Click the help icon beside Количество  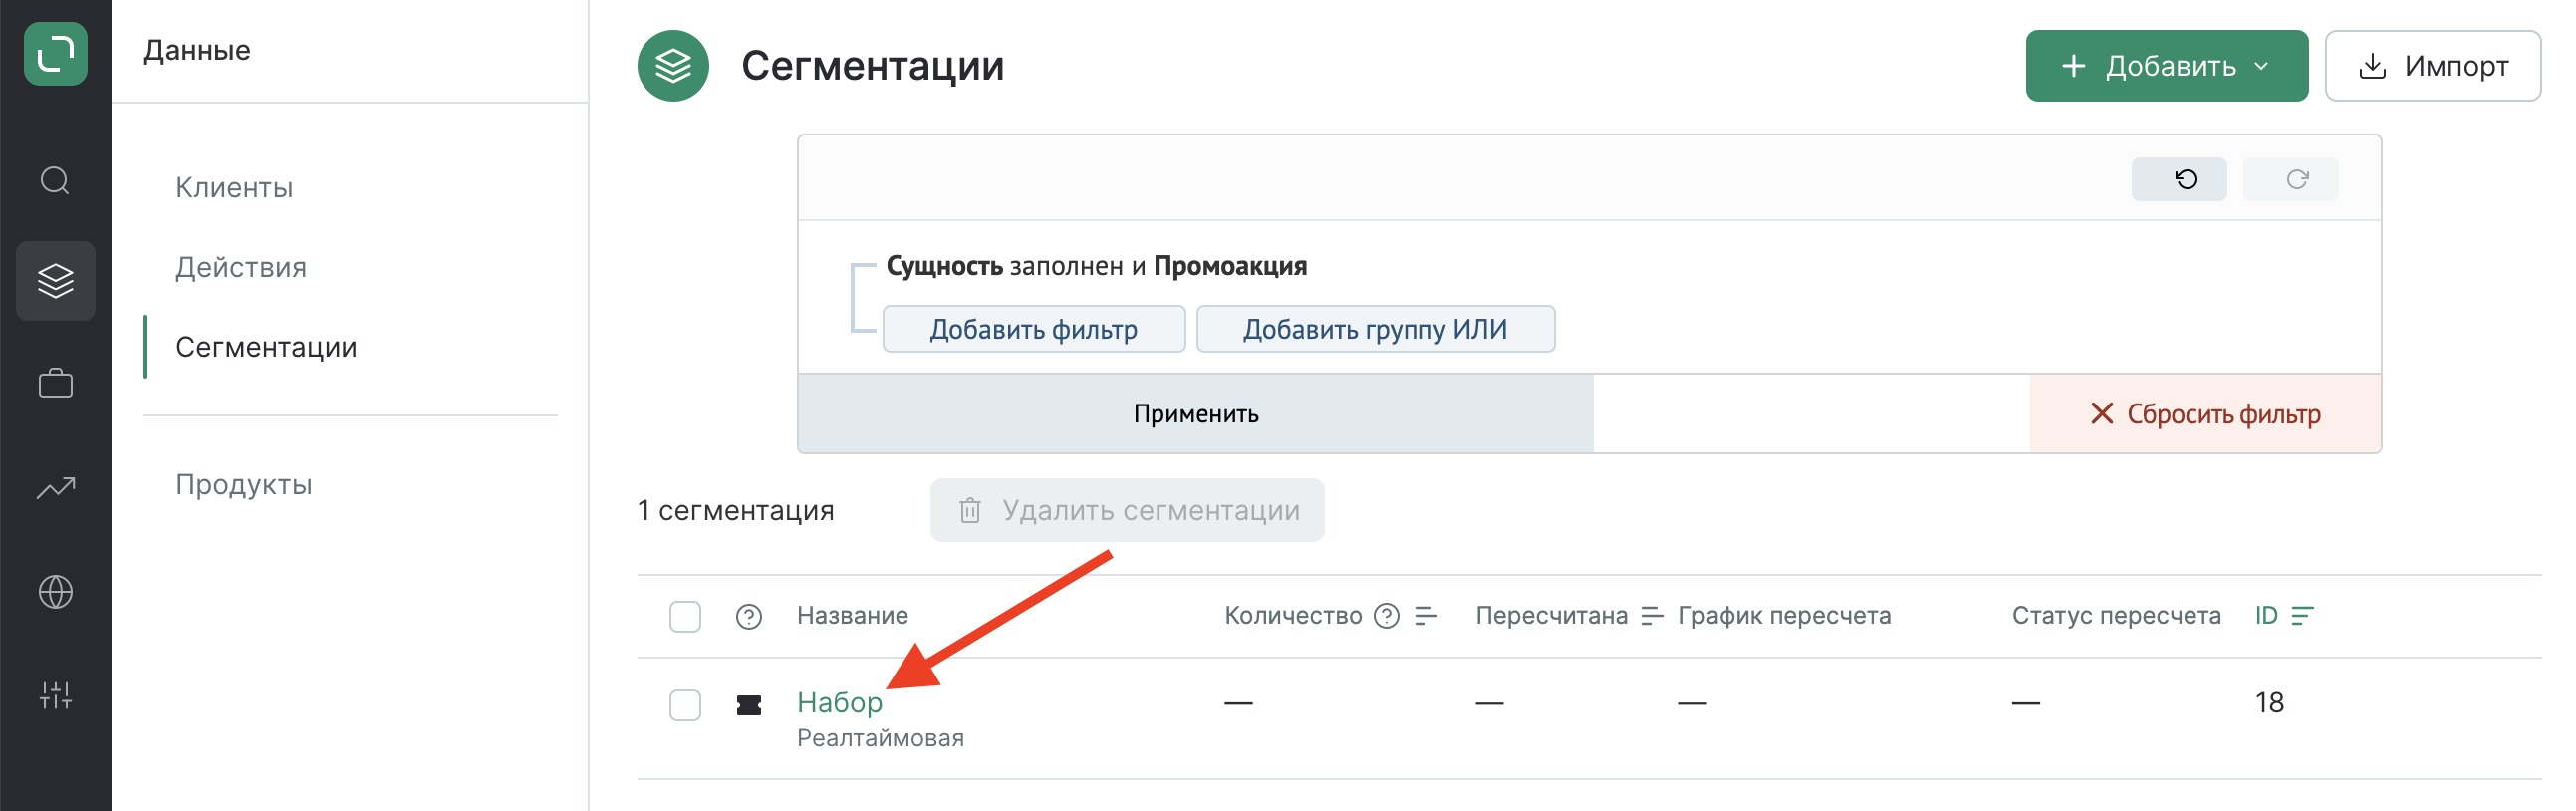click(x=1386, y=615)
